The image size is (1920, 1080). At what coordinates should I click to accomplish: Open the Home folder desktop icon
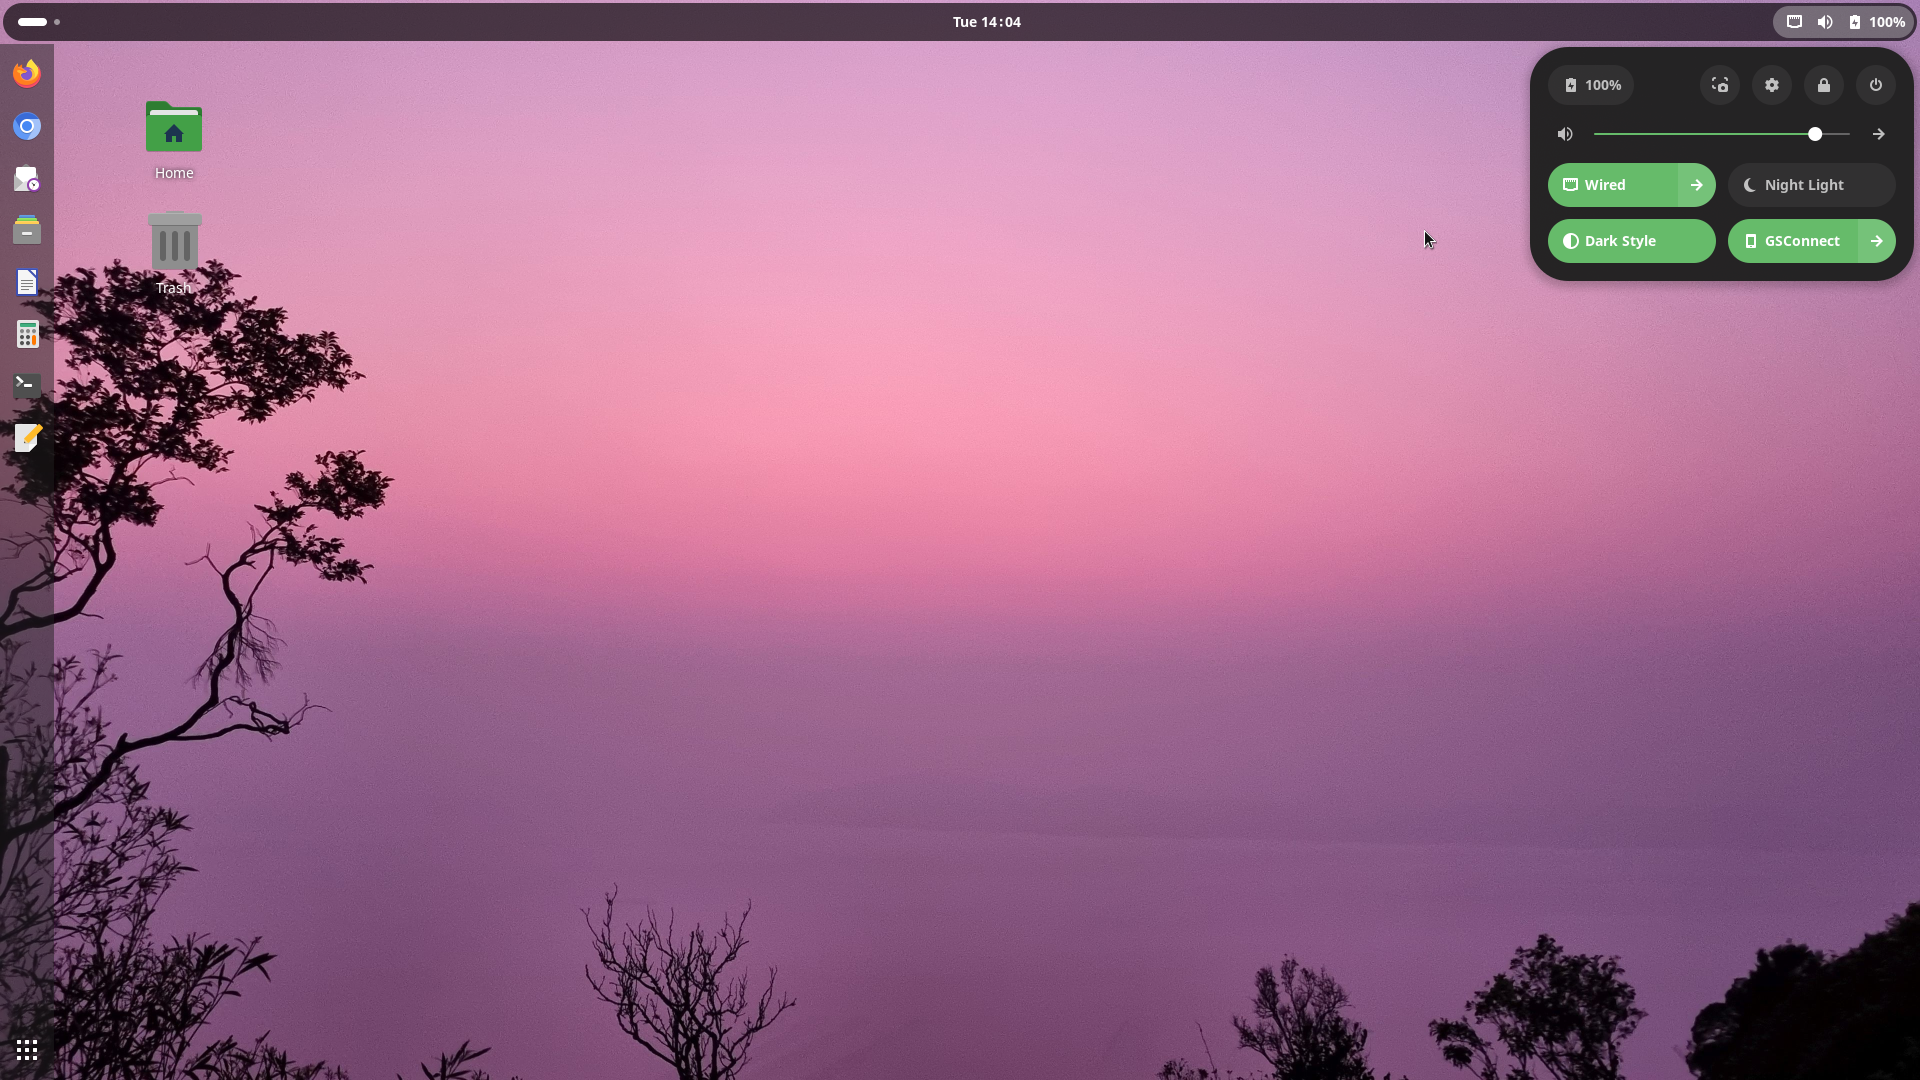point(174,141)
